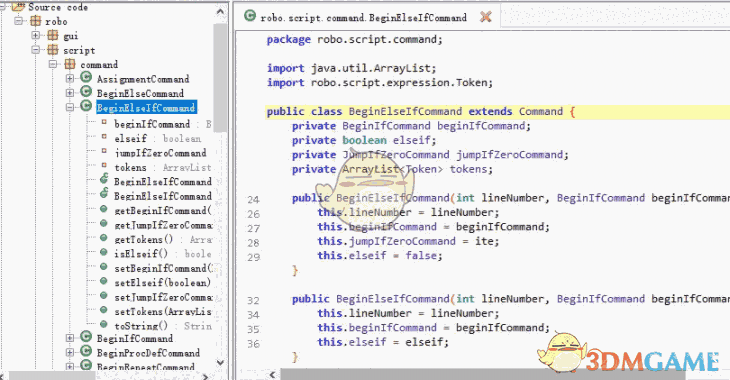Click the BeginElseCommand class icon
Image resolution: width=730 pixels, height=380 pixels.
click(86, 92)
